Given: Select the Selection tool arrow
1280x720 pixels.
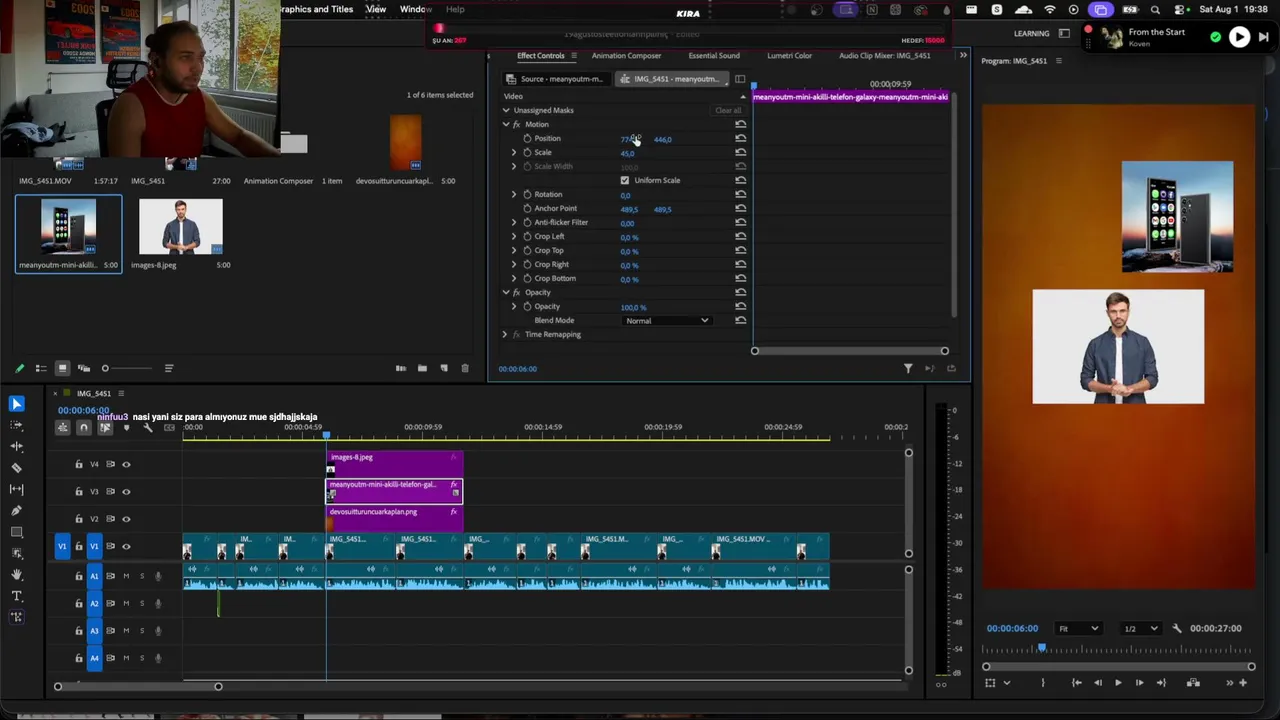Looking at the screenshot, I should [x=17, y=404].
